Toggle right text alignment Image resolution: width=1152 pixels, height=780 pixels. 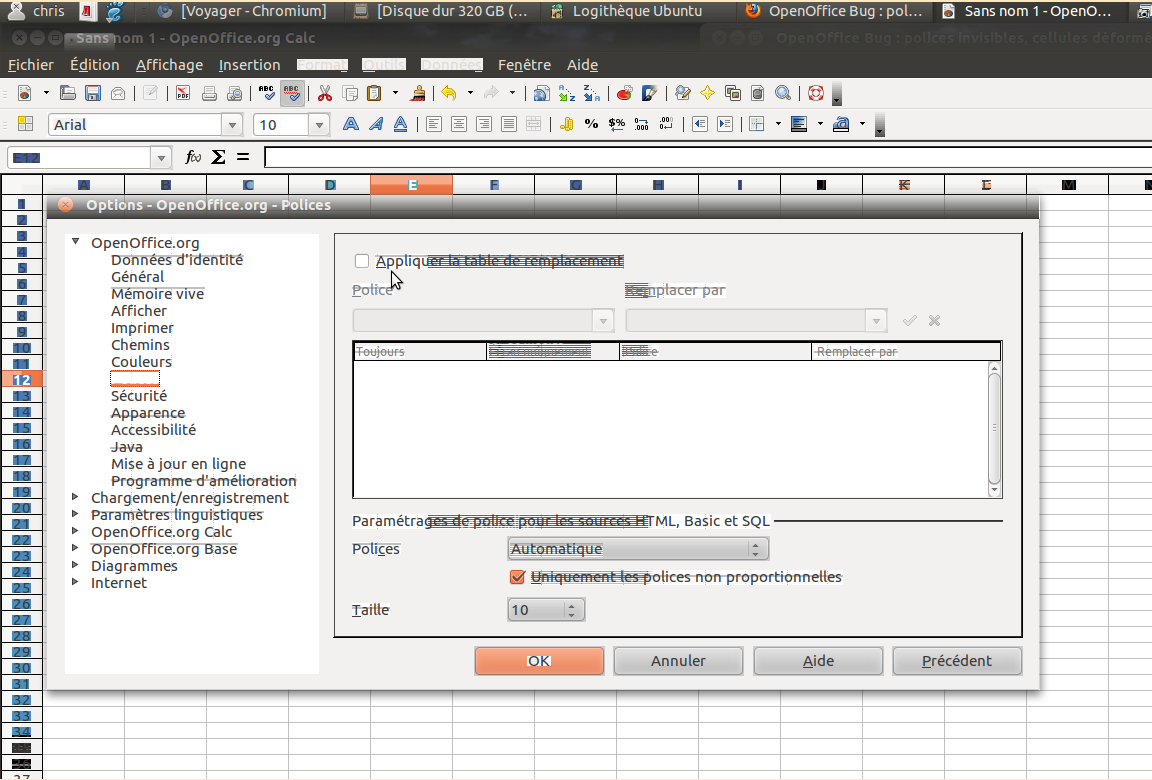[x=483, y=124]
